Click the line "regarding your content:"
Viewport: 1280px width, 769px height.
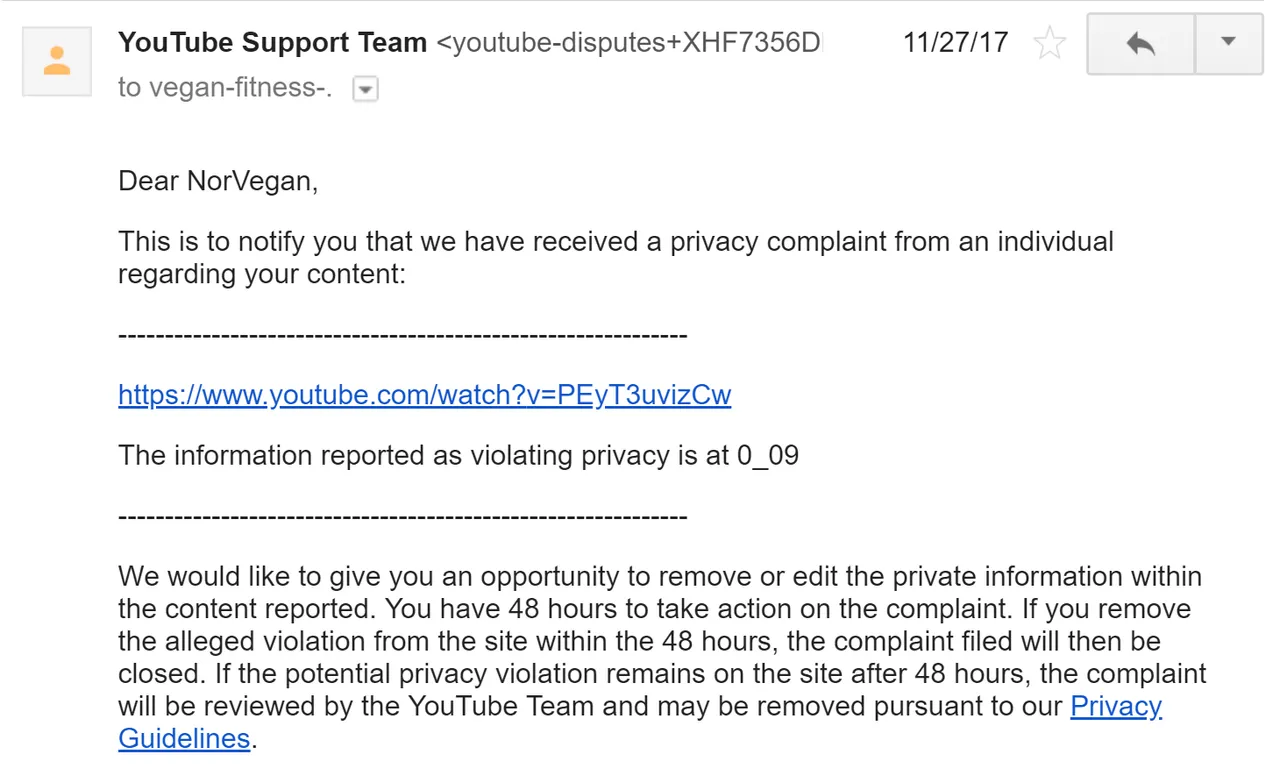tap(262, 274)
